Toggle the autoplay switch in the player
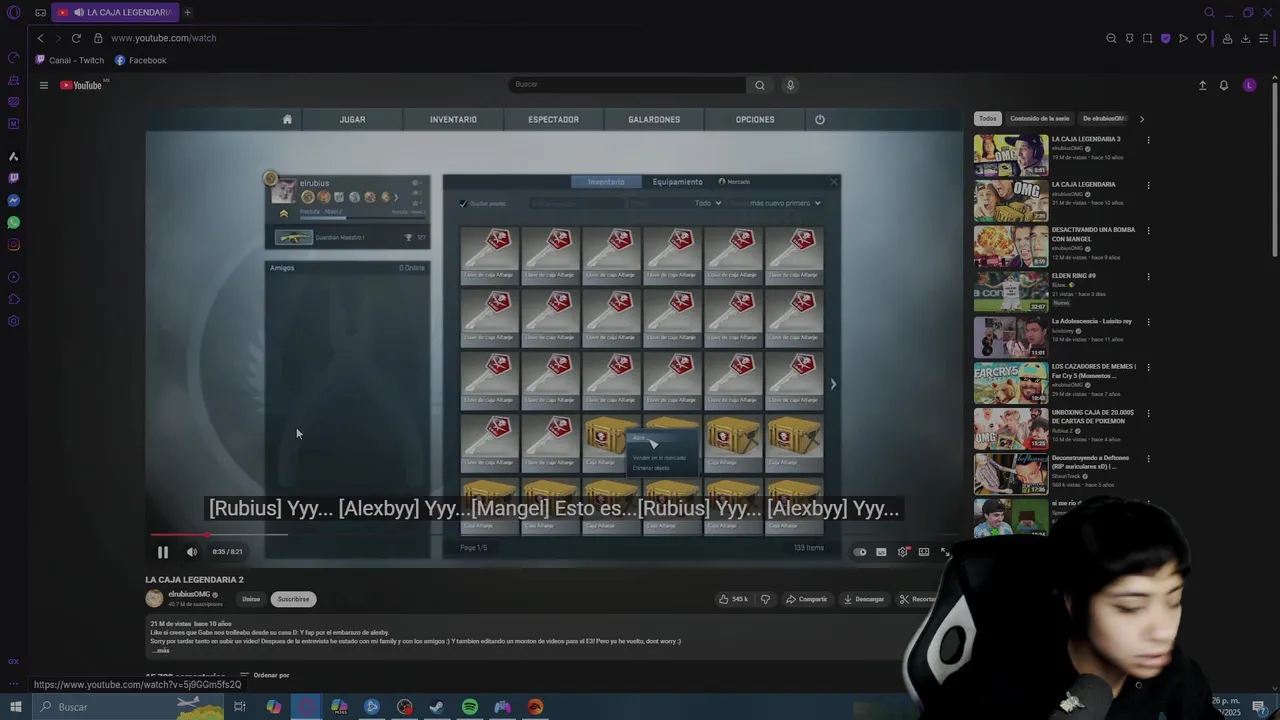The width and height of the screenshot is (1280, 720). (x=860, y=552)
